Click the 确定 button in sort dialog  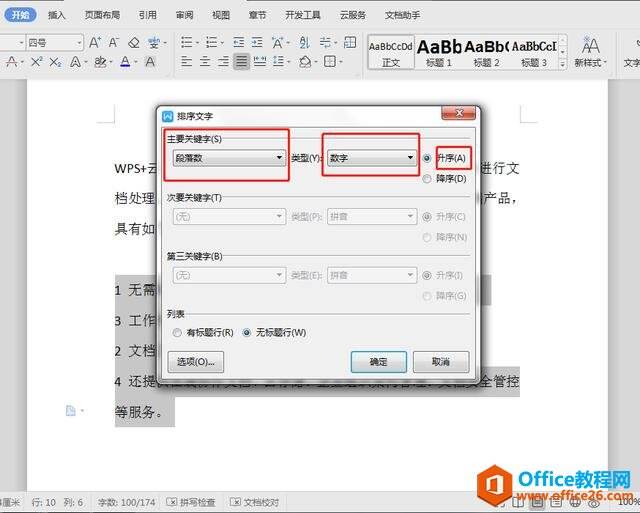[x=378, y=362]
